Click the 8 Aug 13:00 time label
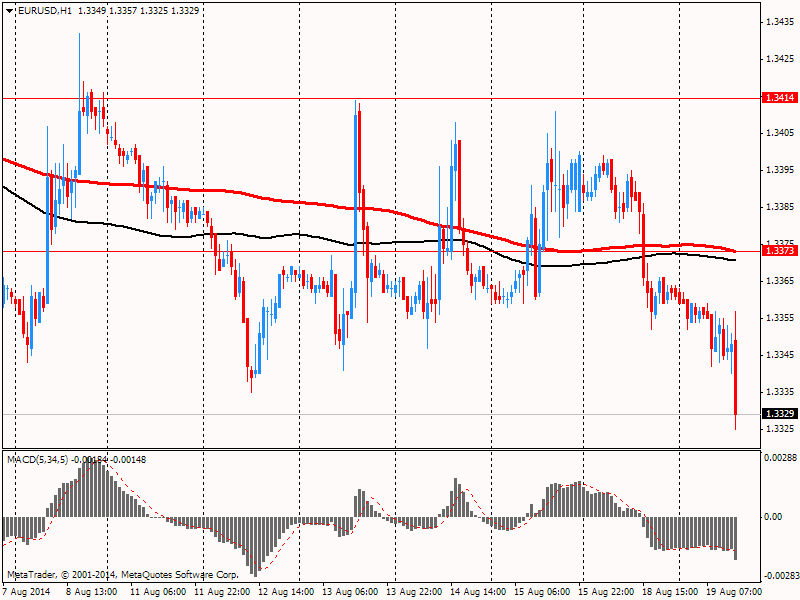The height and width of the screenshot is (600, 800). (92, 592)
